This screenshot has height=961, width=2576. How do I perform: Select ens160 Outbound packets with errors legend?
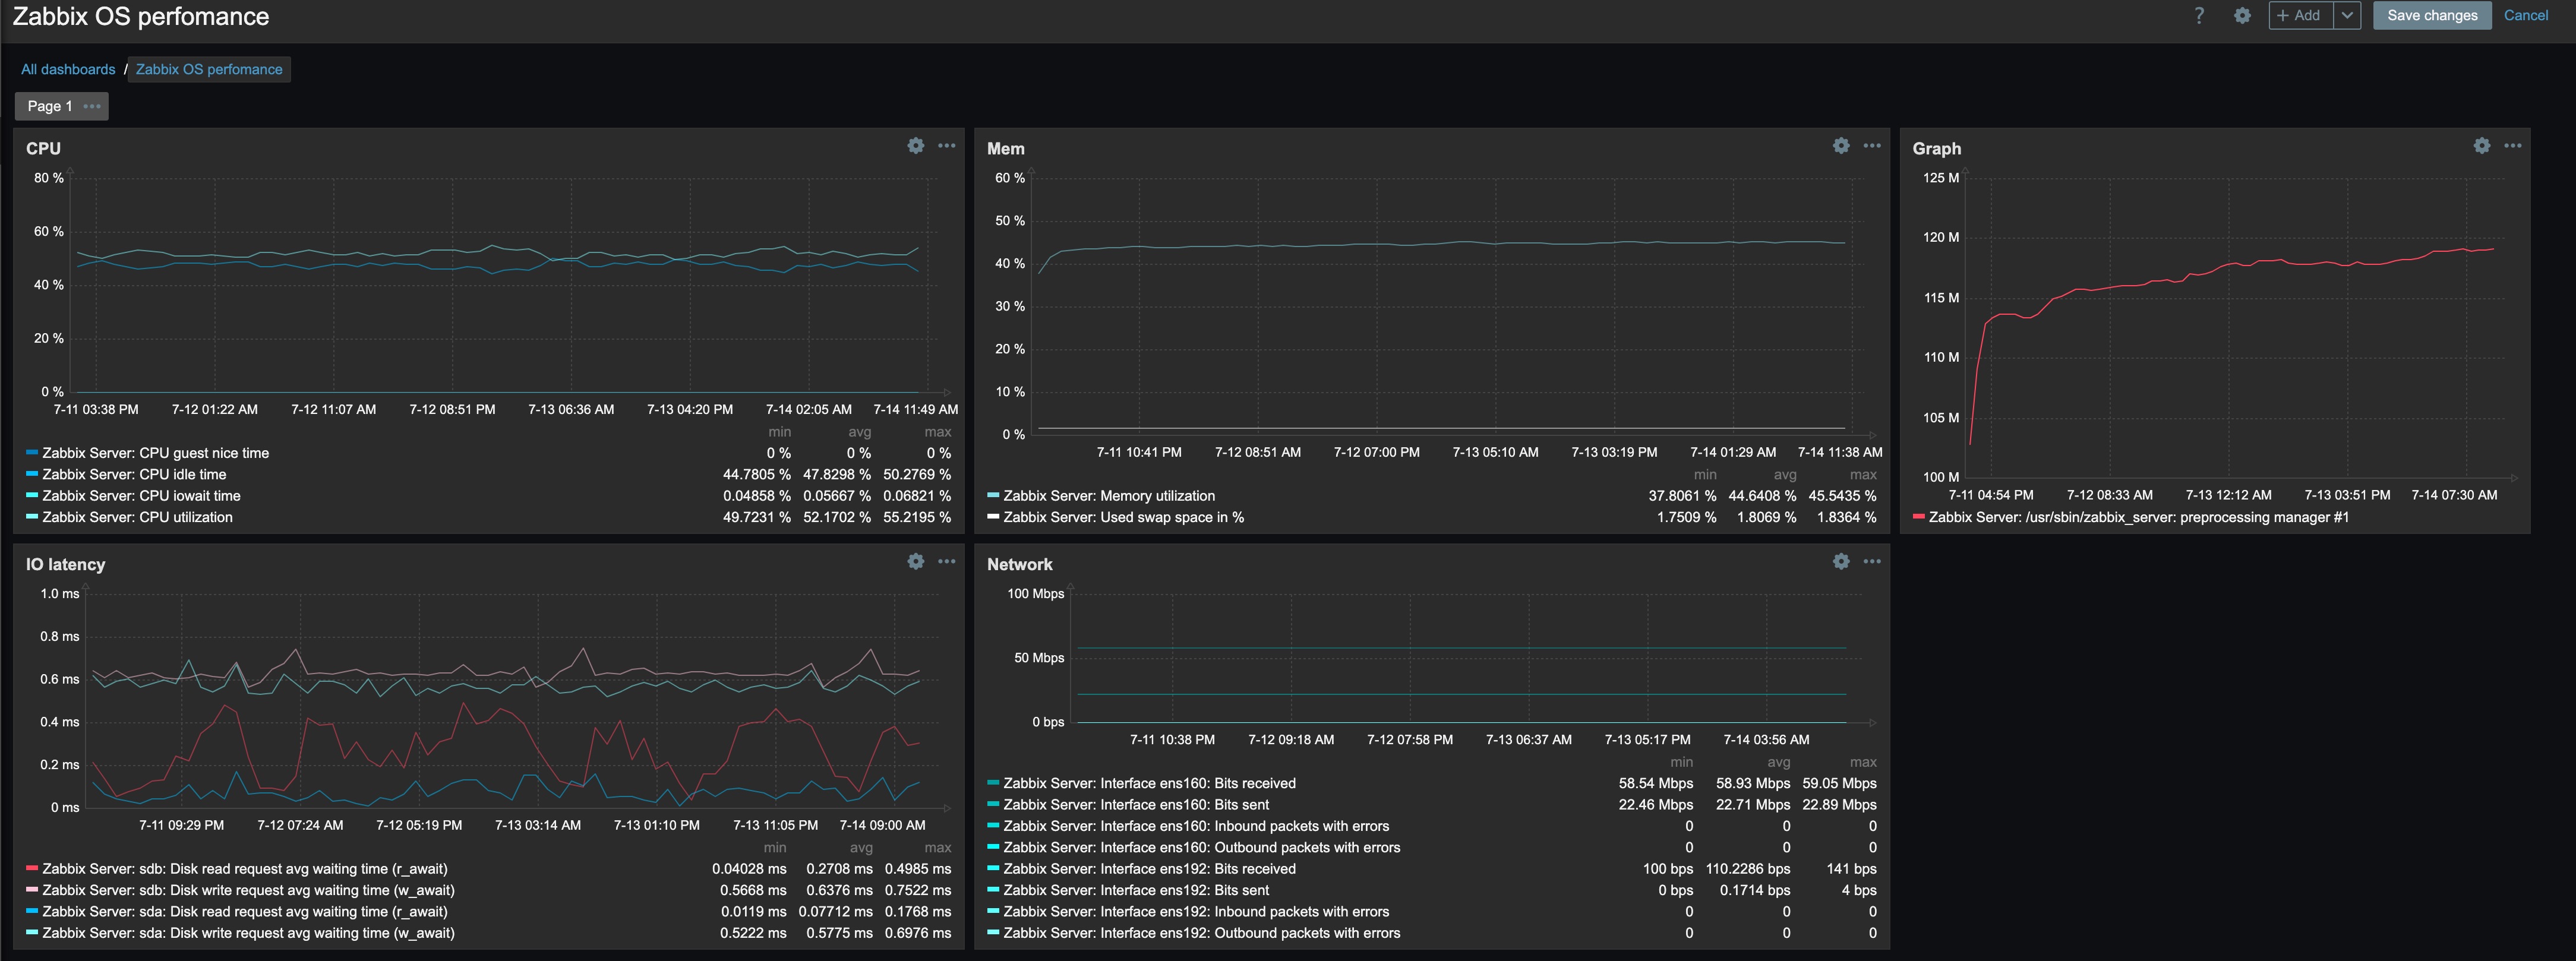coord(1201,847)
